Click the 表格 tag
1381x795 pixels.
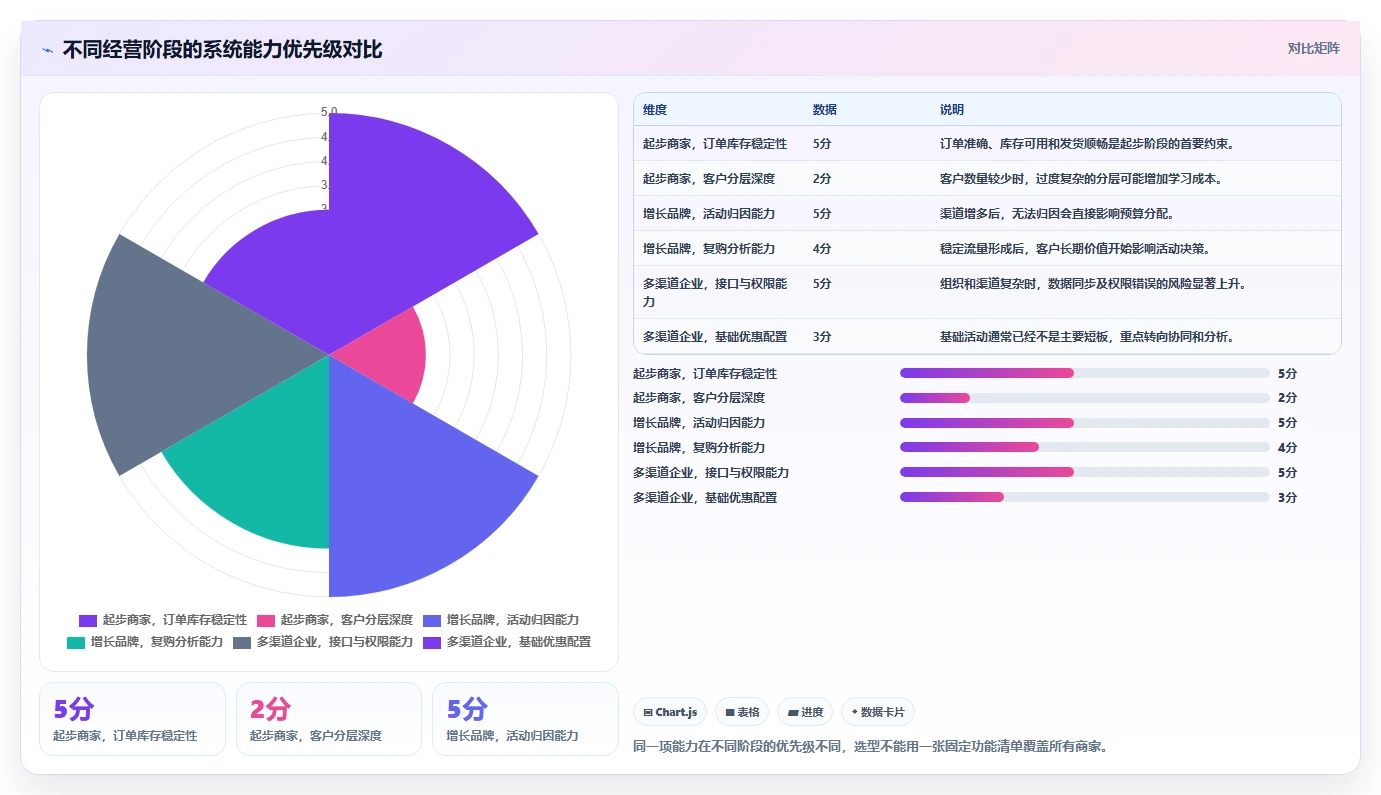click(742, 712)
